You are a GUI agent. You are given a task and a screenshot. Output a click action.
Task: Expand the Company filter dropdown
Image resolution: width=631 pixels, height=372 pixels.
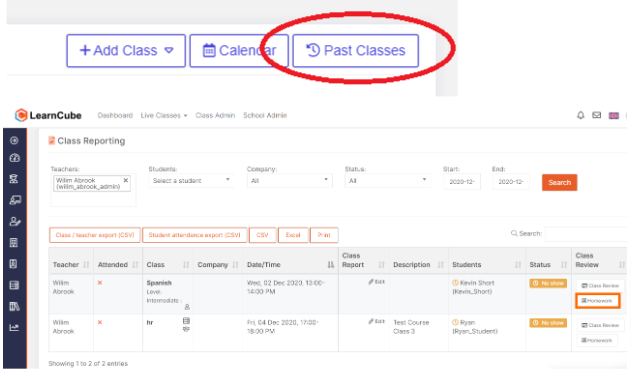coord(289,180)
